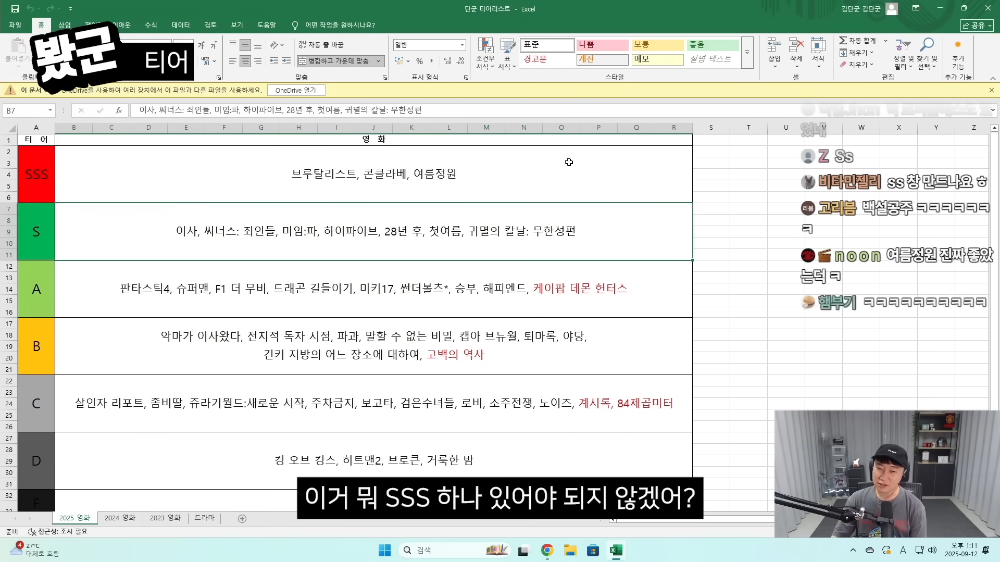Click the Delete cells (삭제) icon
The image size is (1000, 562).
(796, 52)
